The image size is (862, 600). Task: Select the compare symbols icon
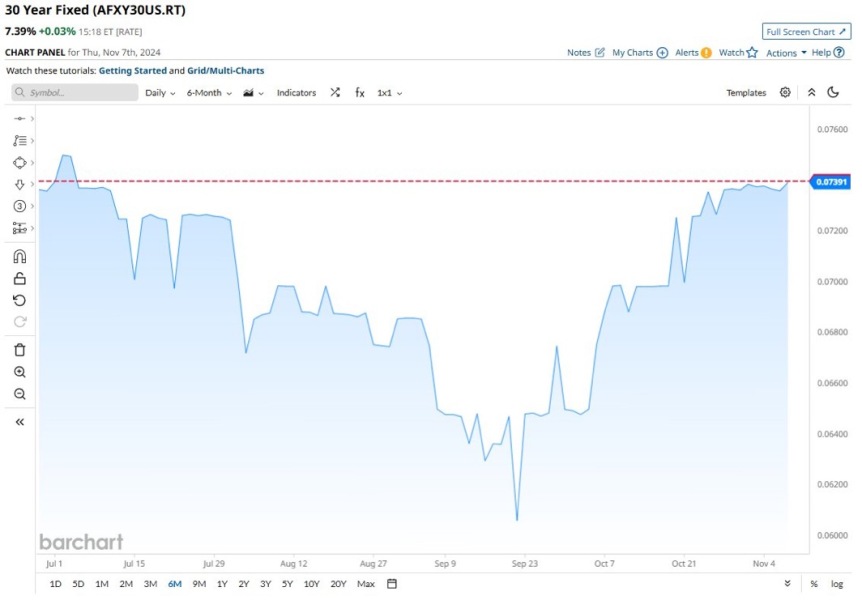pos(334,92)
